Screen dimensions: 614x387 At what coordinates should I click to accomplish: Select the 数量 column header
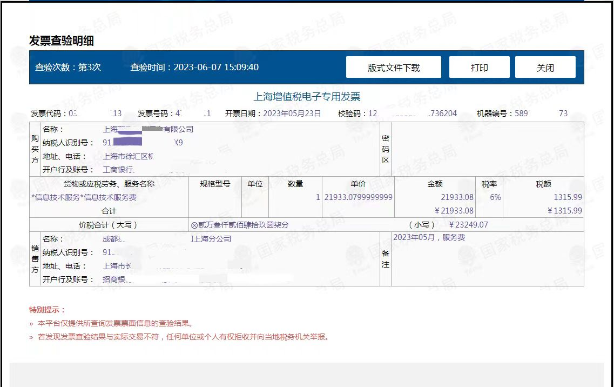click(295, 184)
